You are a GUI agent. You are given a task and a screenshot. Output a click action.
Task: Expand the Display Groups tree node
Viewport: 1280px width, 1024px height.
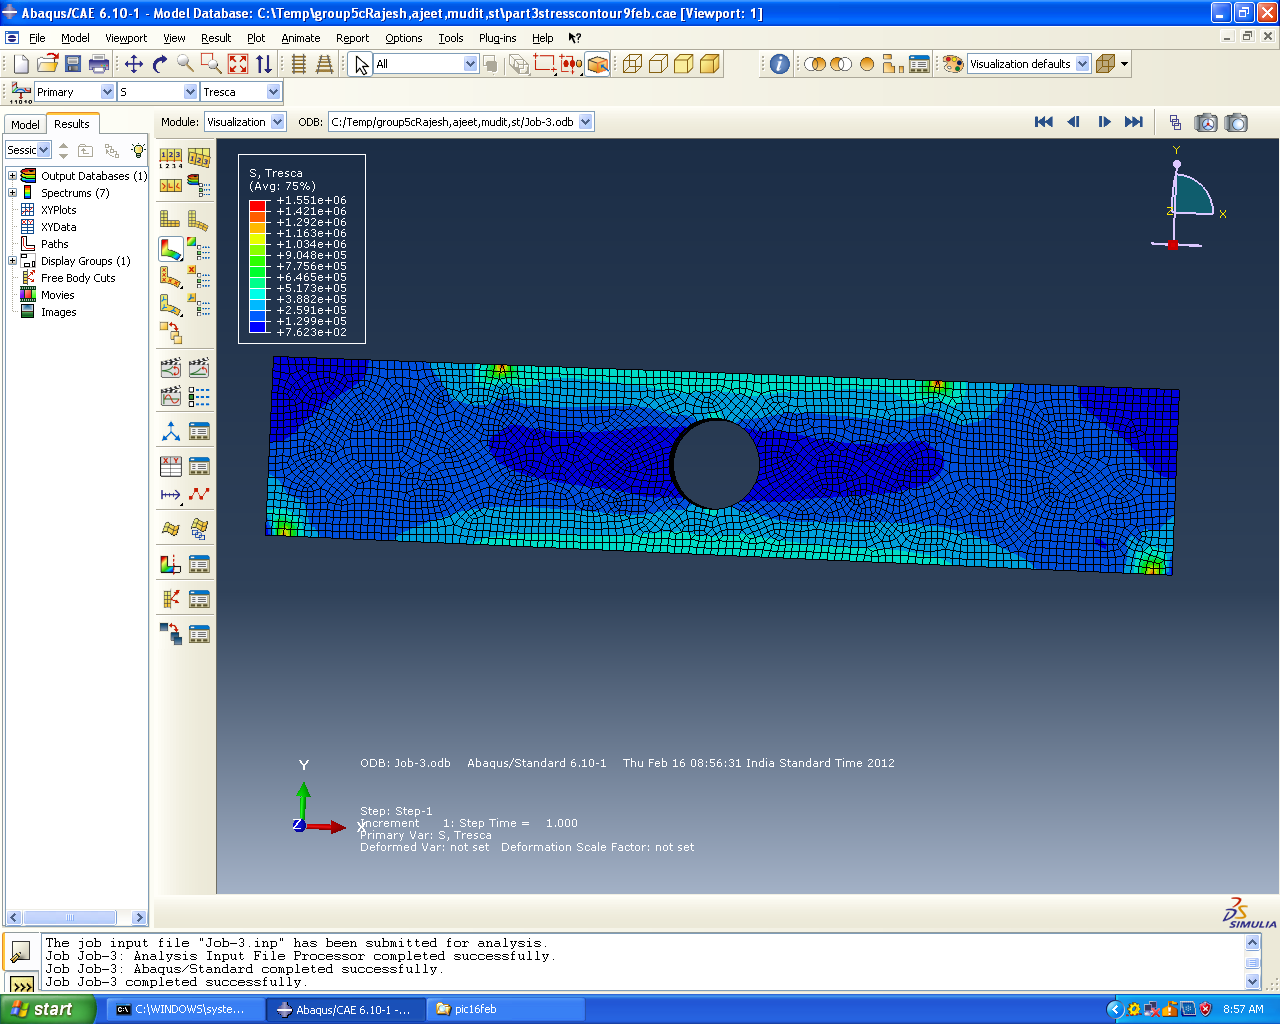coord(12,261)
